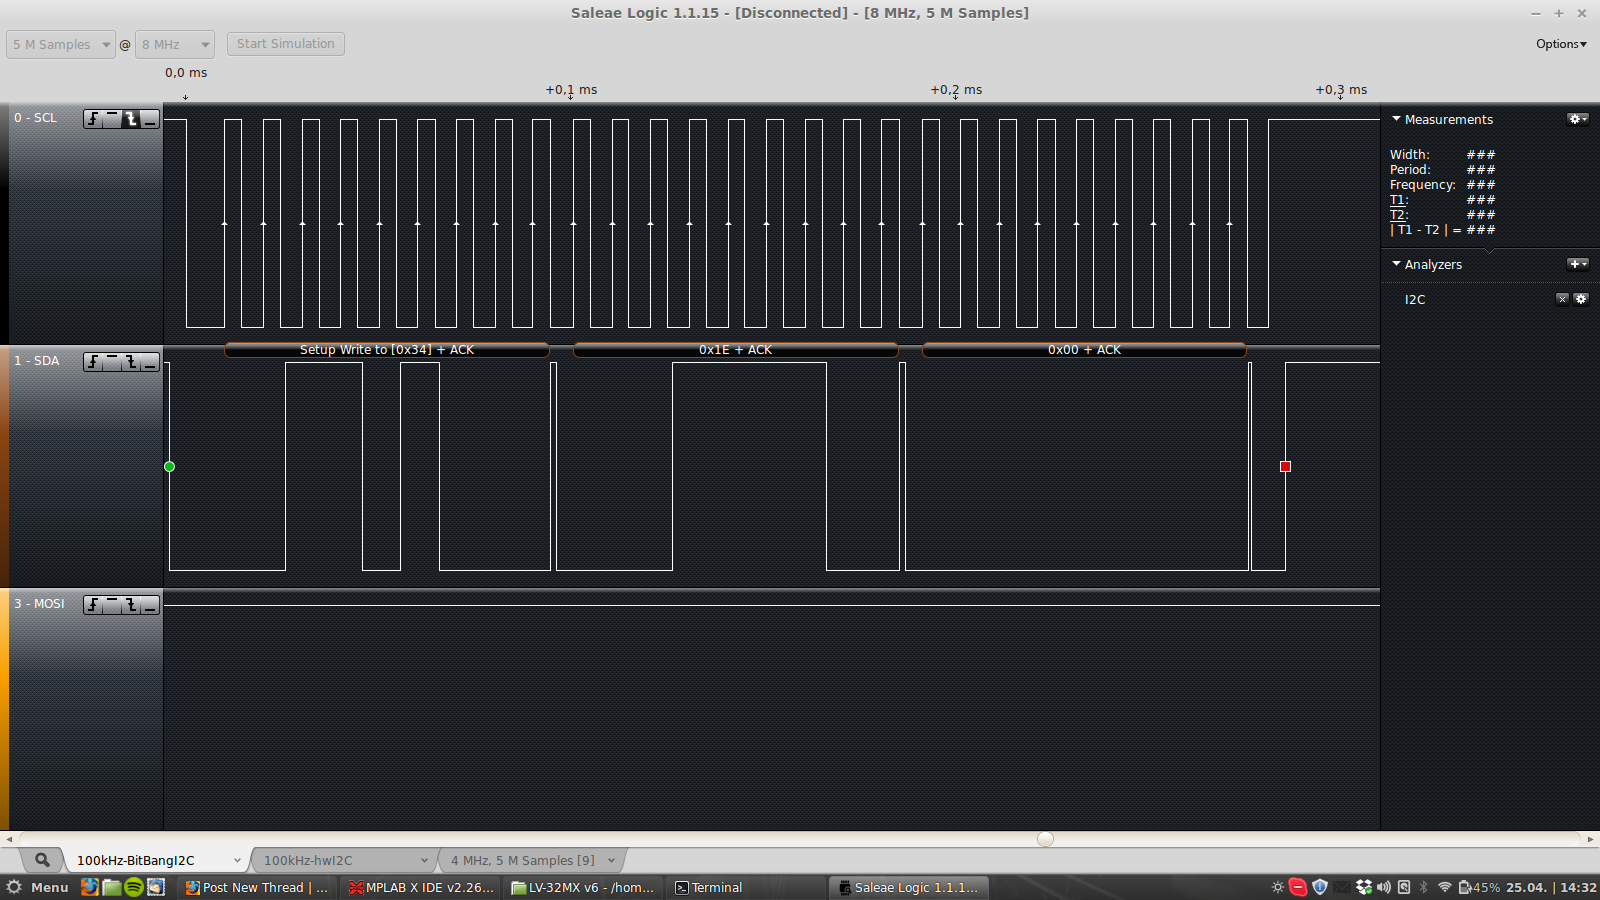
Task: Switch to the 100kHz-hwI2C tab
Action: tap(308, 860)
